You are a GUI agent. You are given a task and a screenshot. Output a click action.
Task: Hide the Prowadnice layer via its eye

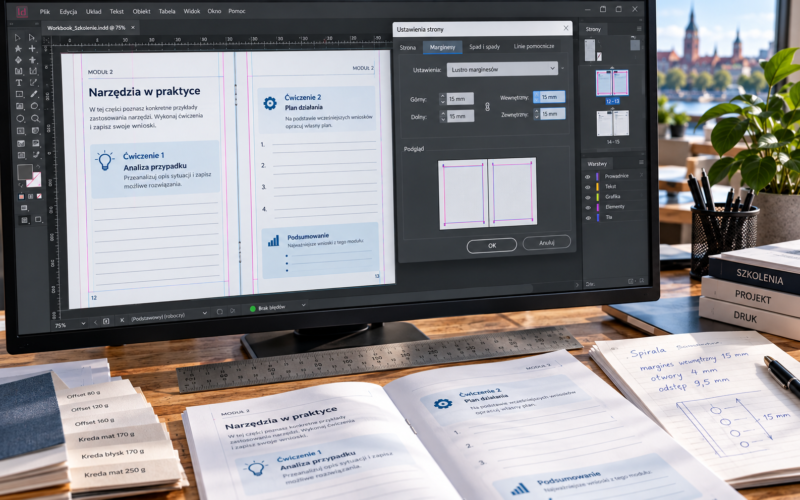click(587, 177)
